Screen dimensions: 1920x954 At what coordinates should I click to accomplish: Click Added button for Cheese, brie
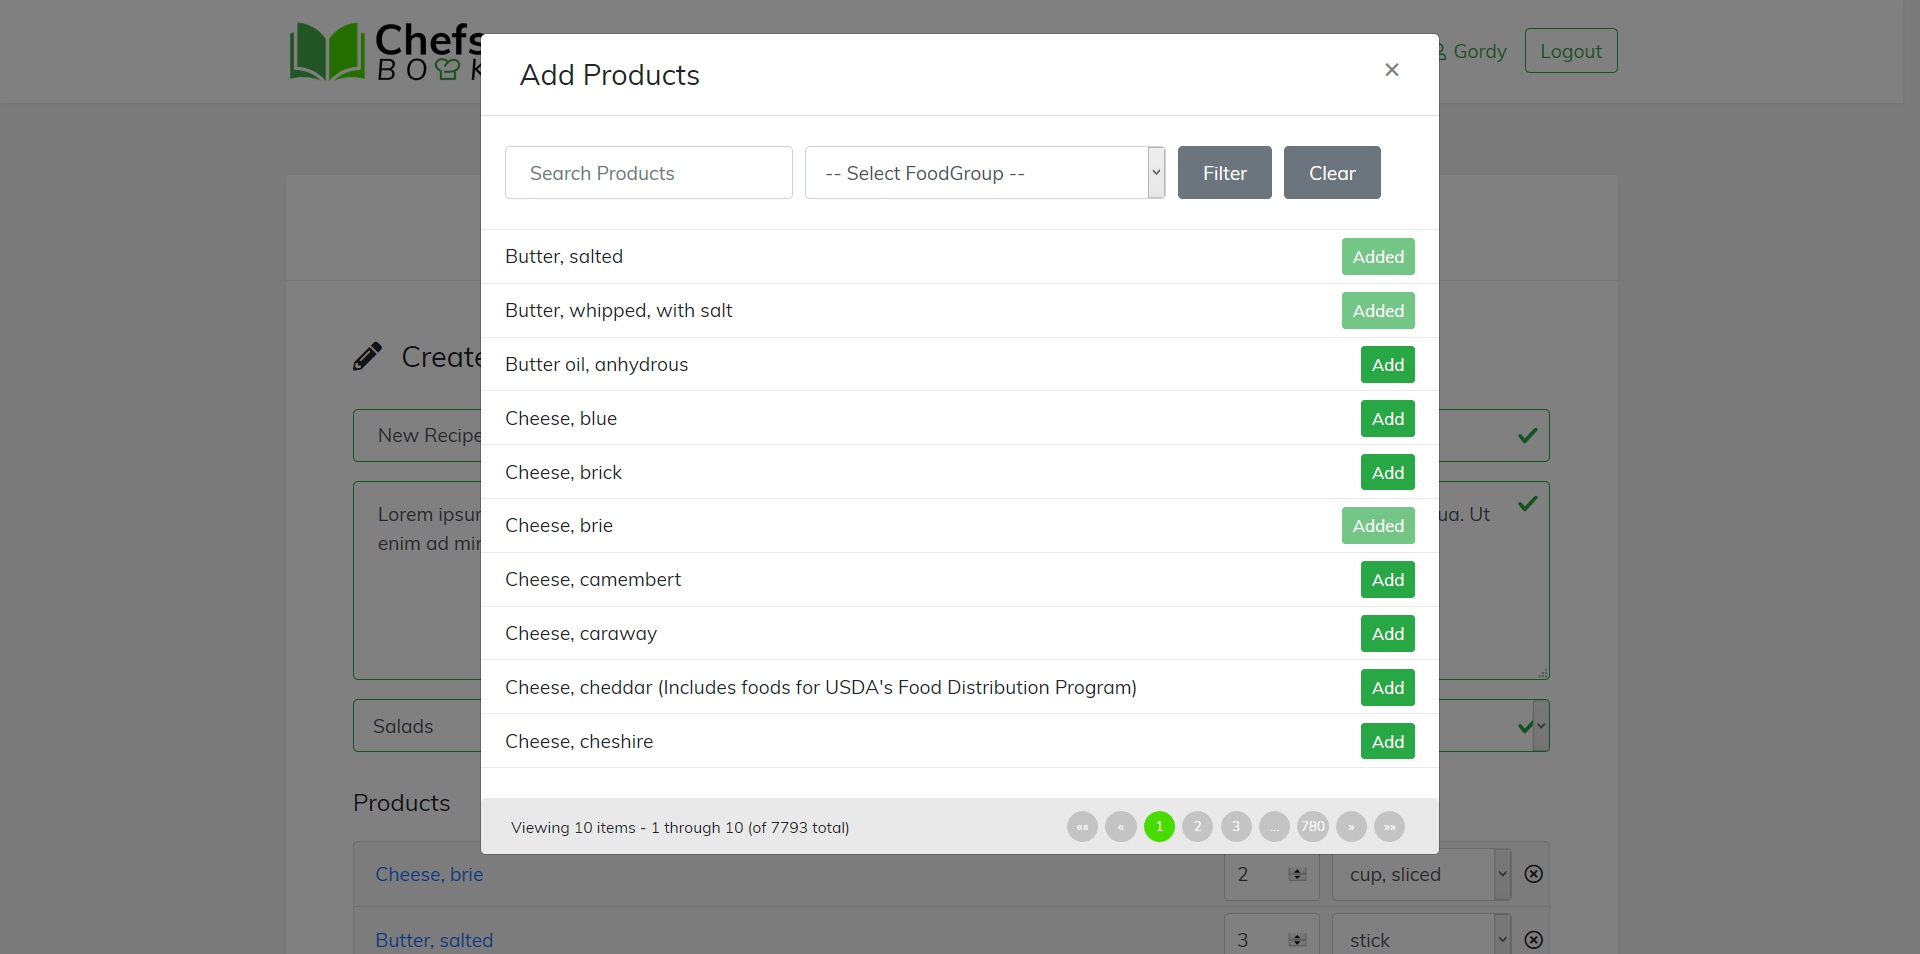[1378, 526]
